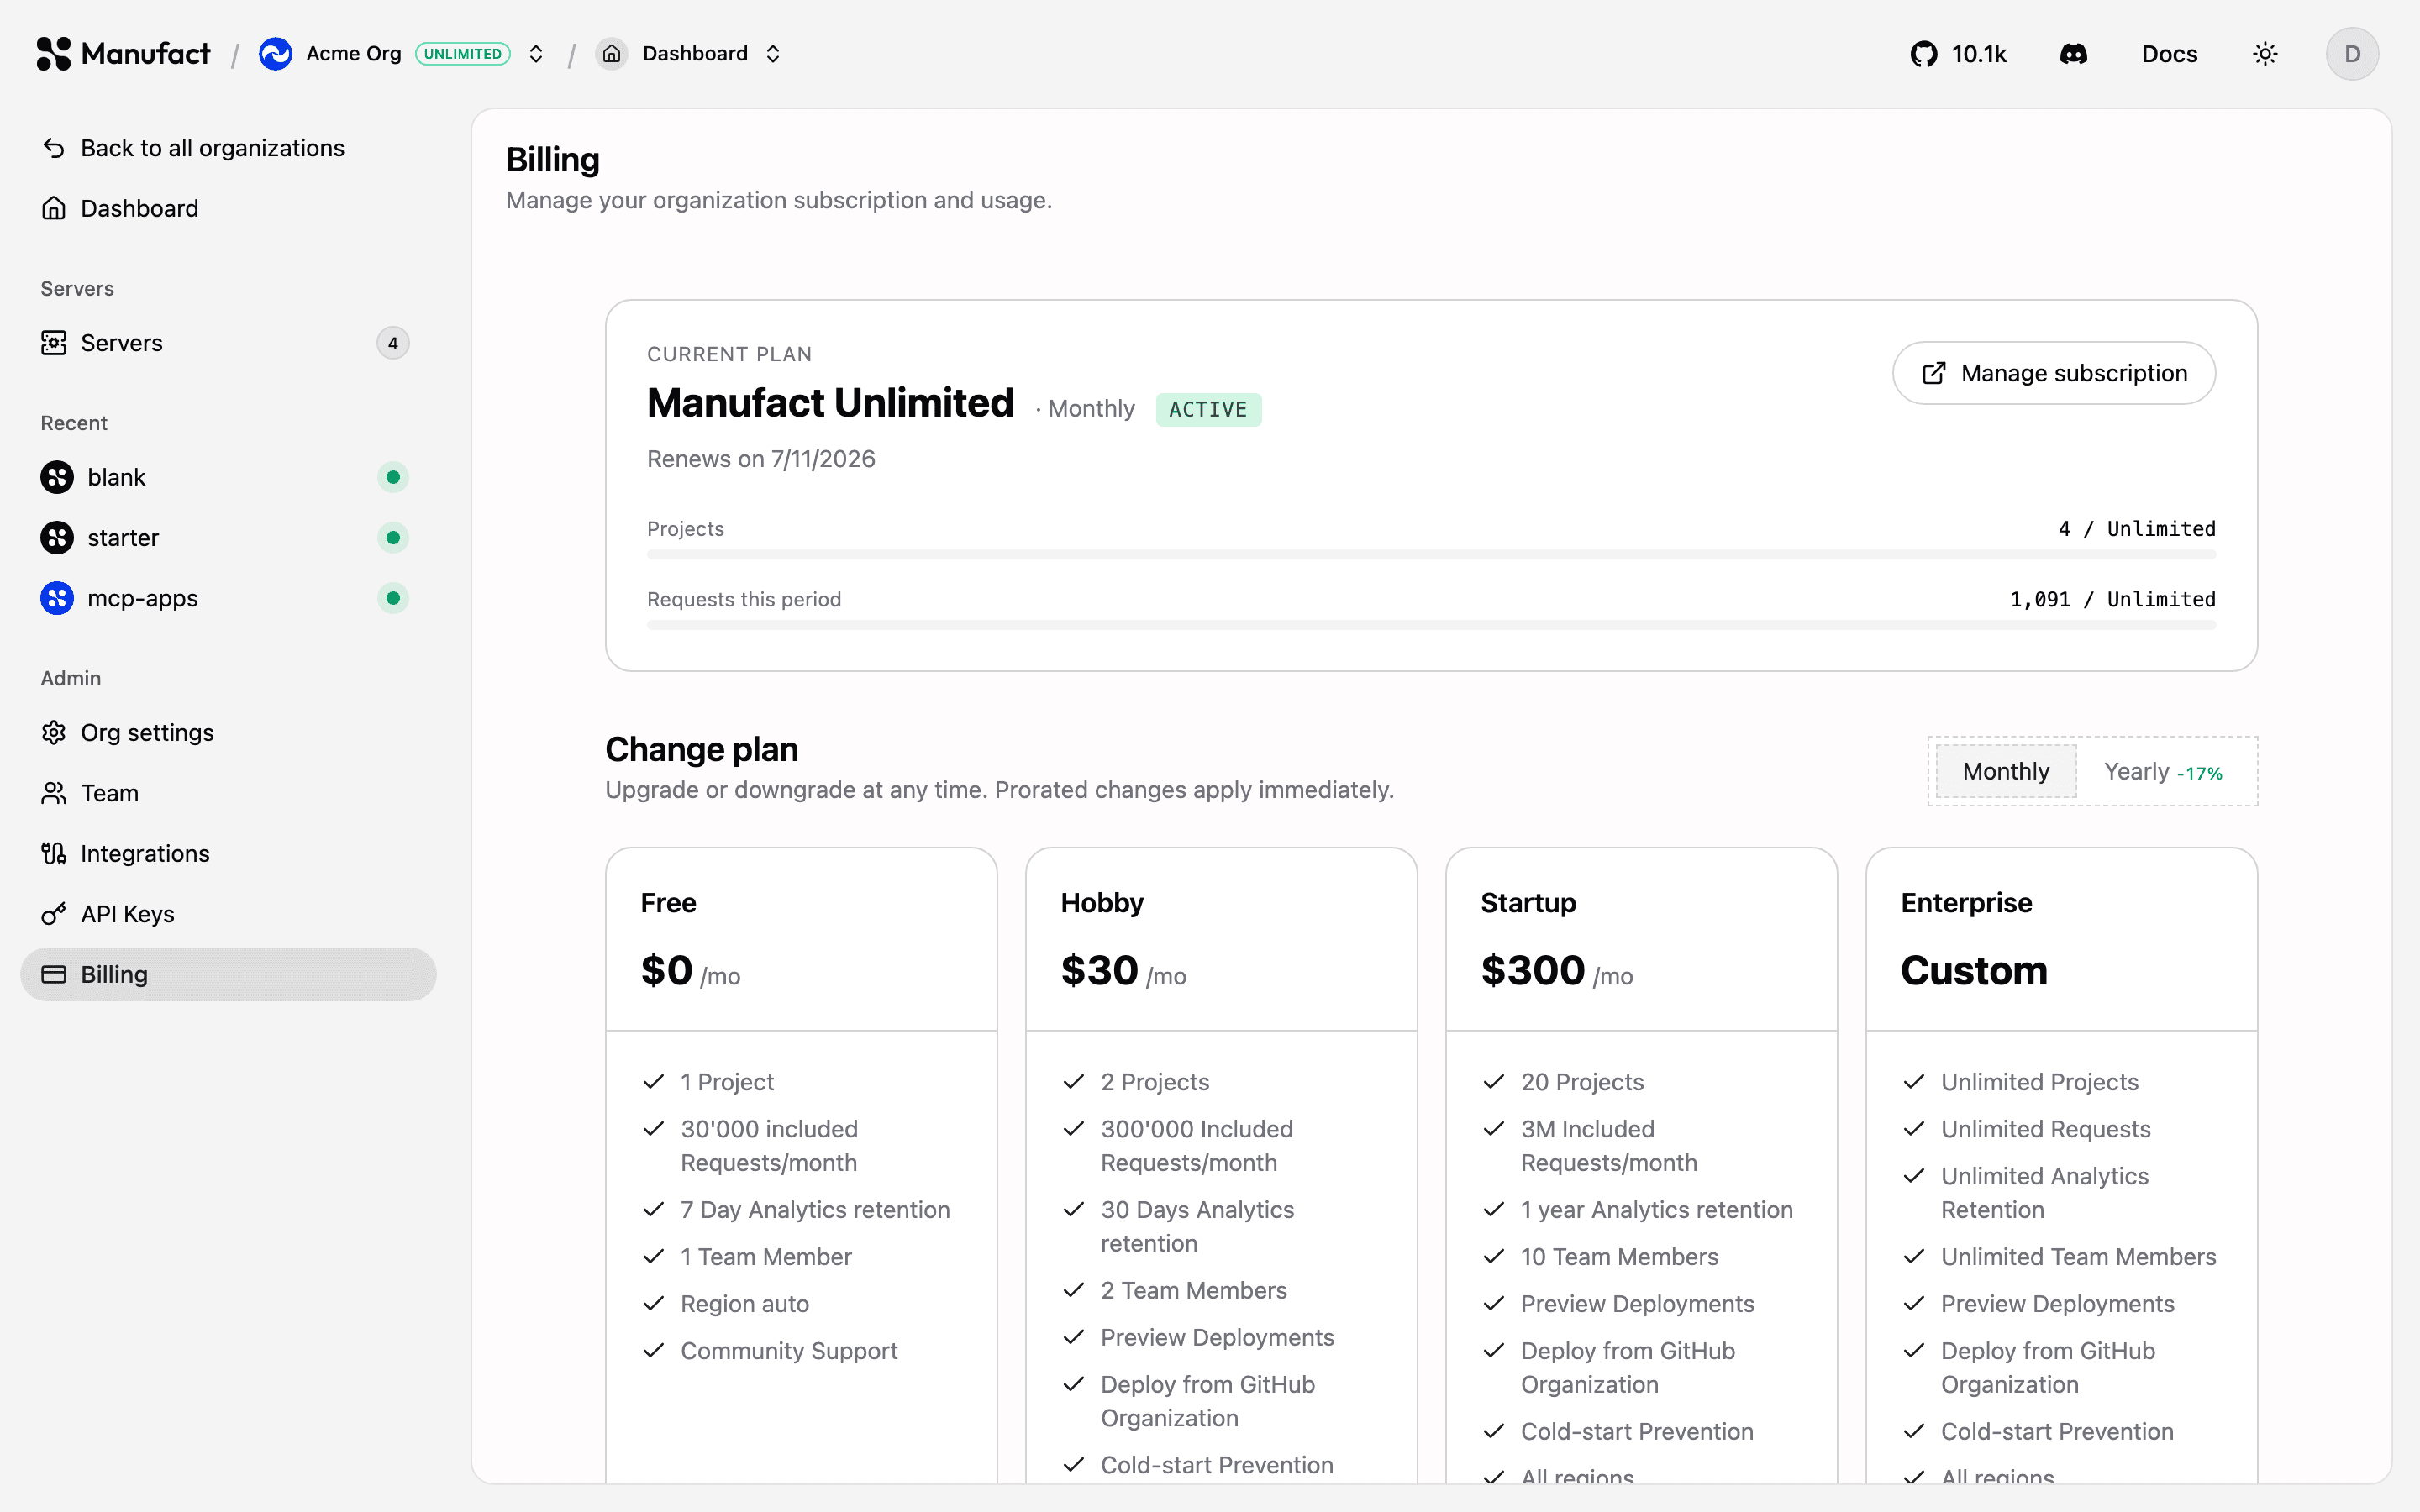Open recent project blank

click(228, 477)
